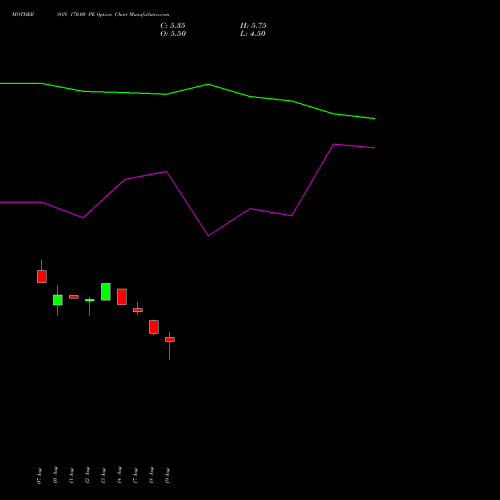Click the high value H: 5.75

(x=253, y=26)
